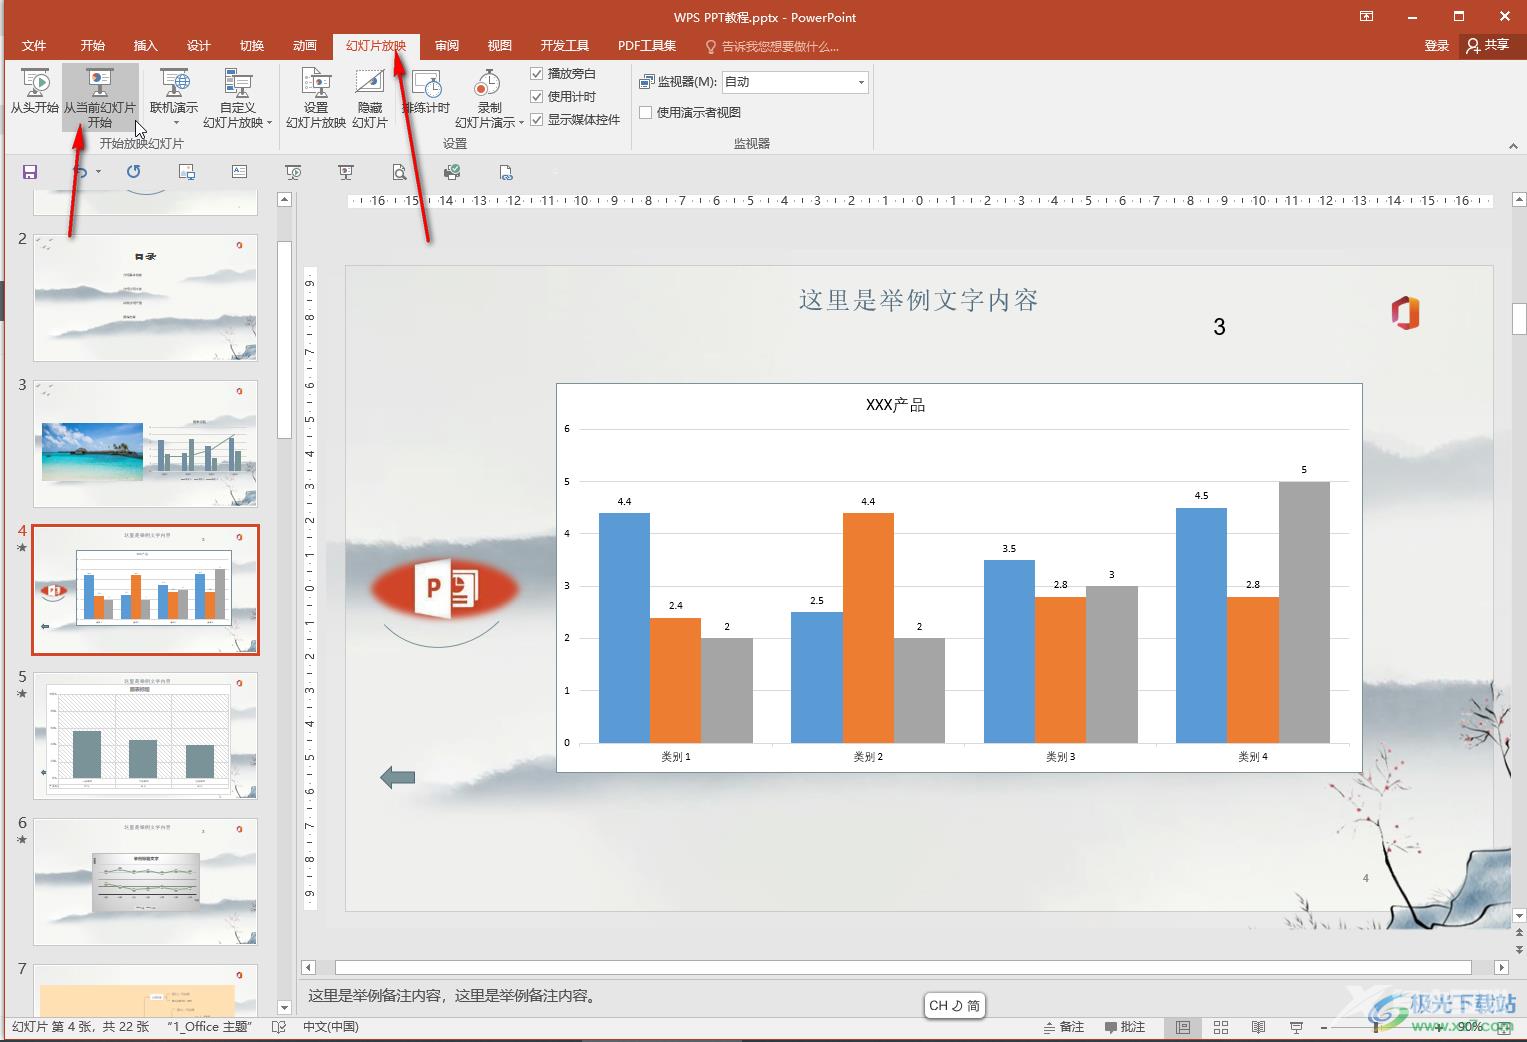Switch to 开发工具 (Developer) tab
The image size is (1527, 1042).
pos(565,46)
